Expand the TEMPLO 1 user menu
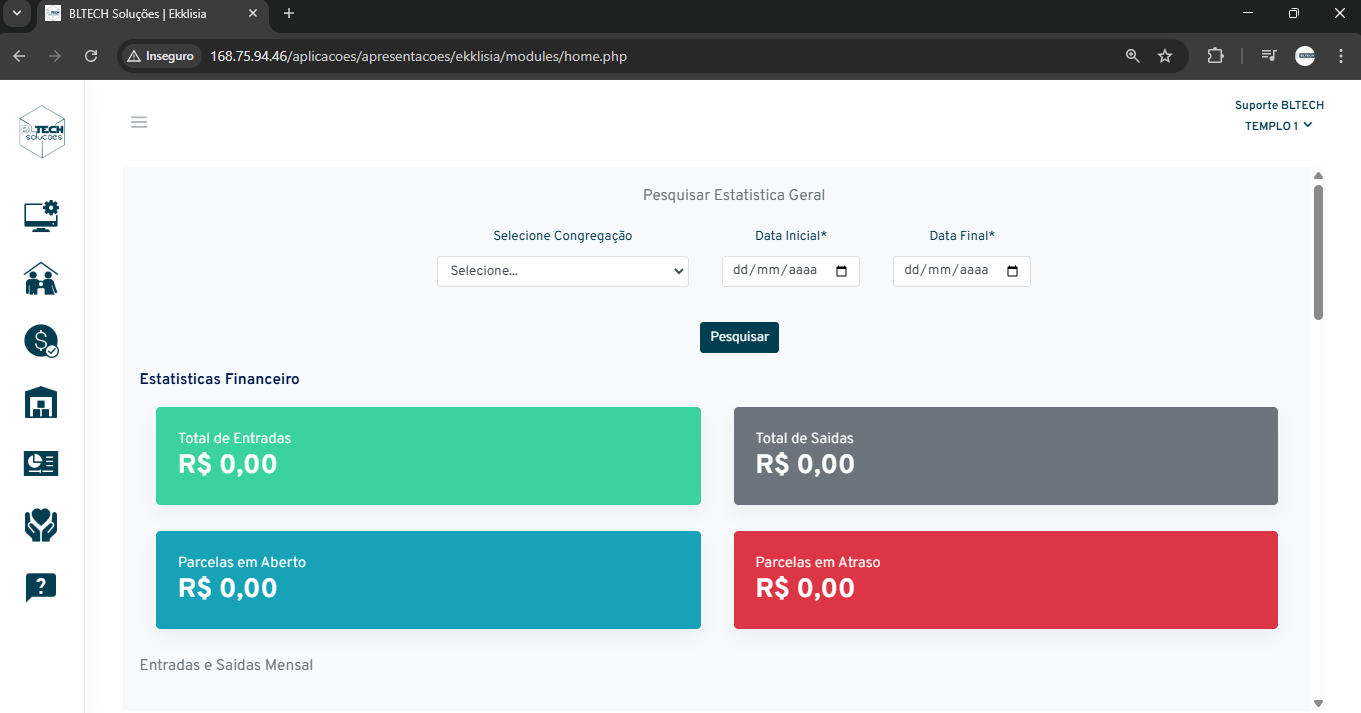 click(1278, 126)
